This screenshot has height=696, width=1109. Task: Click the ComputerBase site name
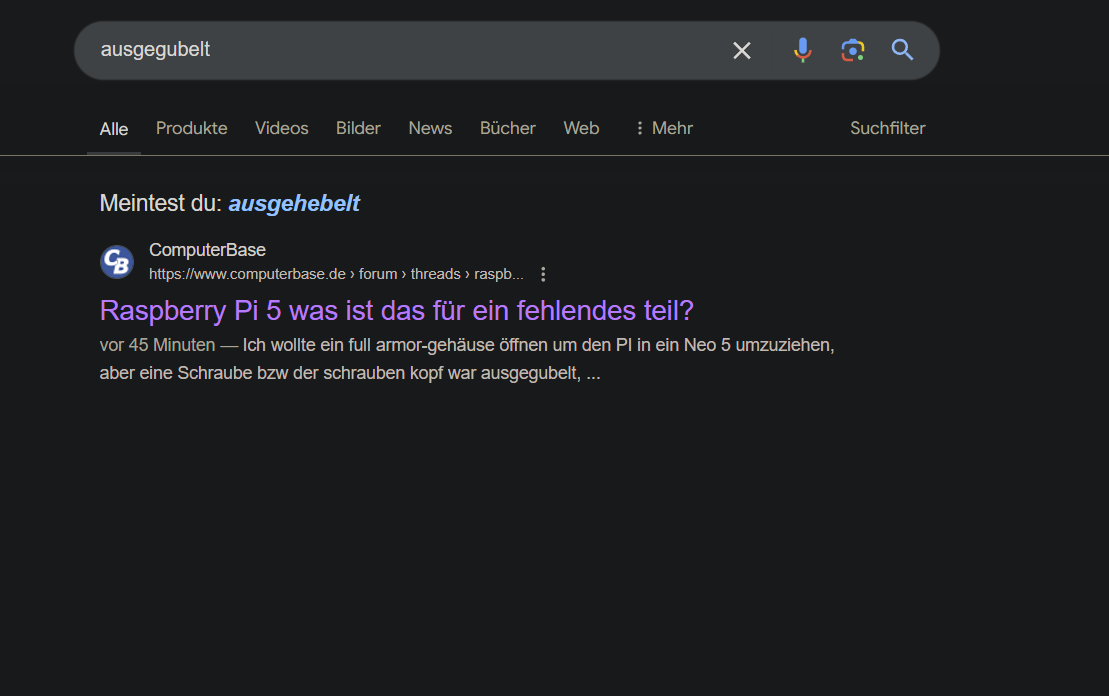point(207,250)
